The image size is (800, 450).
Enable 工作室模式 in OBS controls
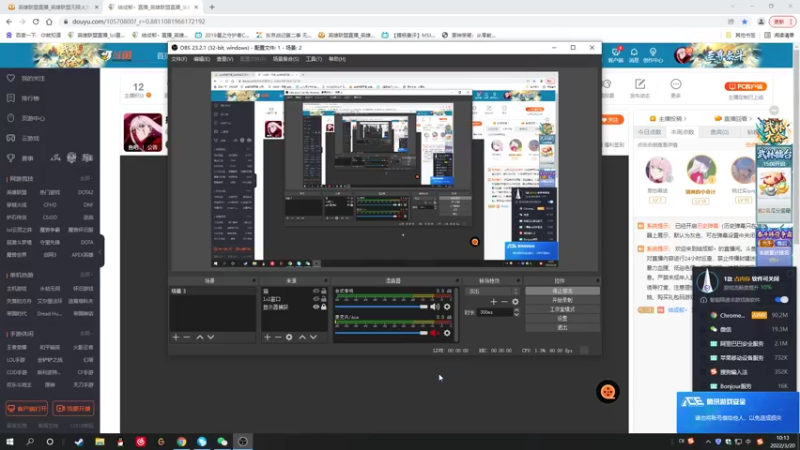(562, 309)
